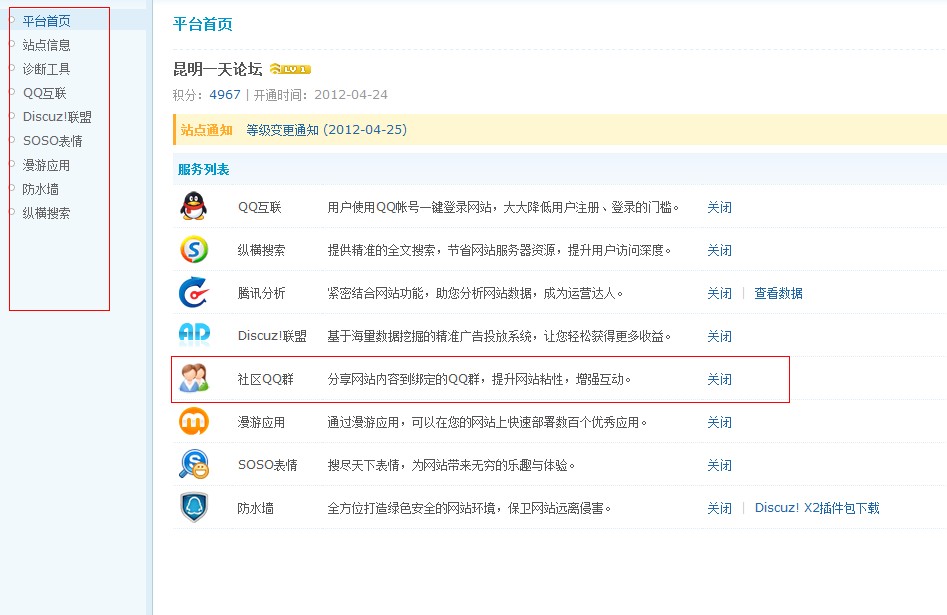Close the SOSO表情 service row
This screenshot has width=947, height=615.
tap(719, 465)
